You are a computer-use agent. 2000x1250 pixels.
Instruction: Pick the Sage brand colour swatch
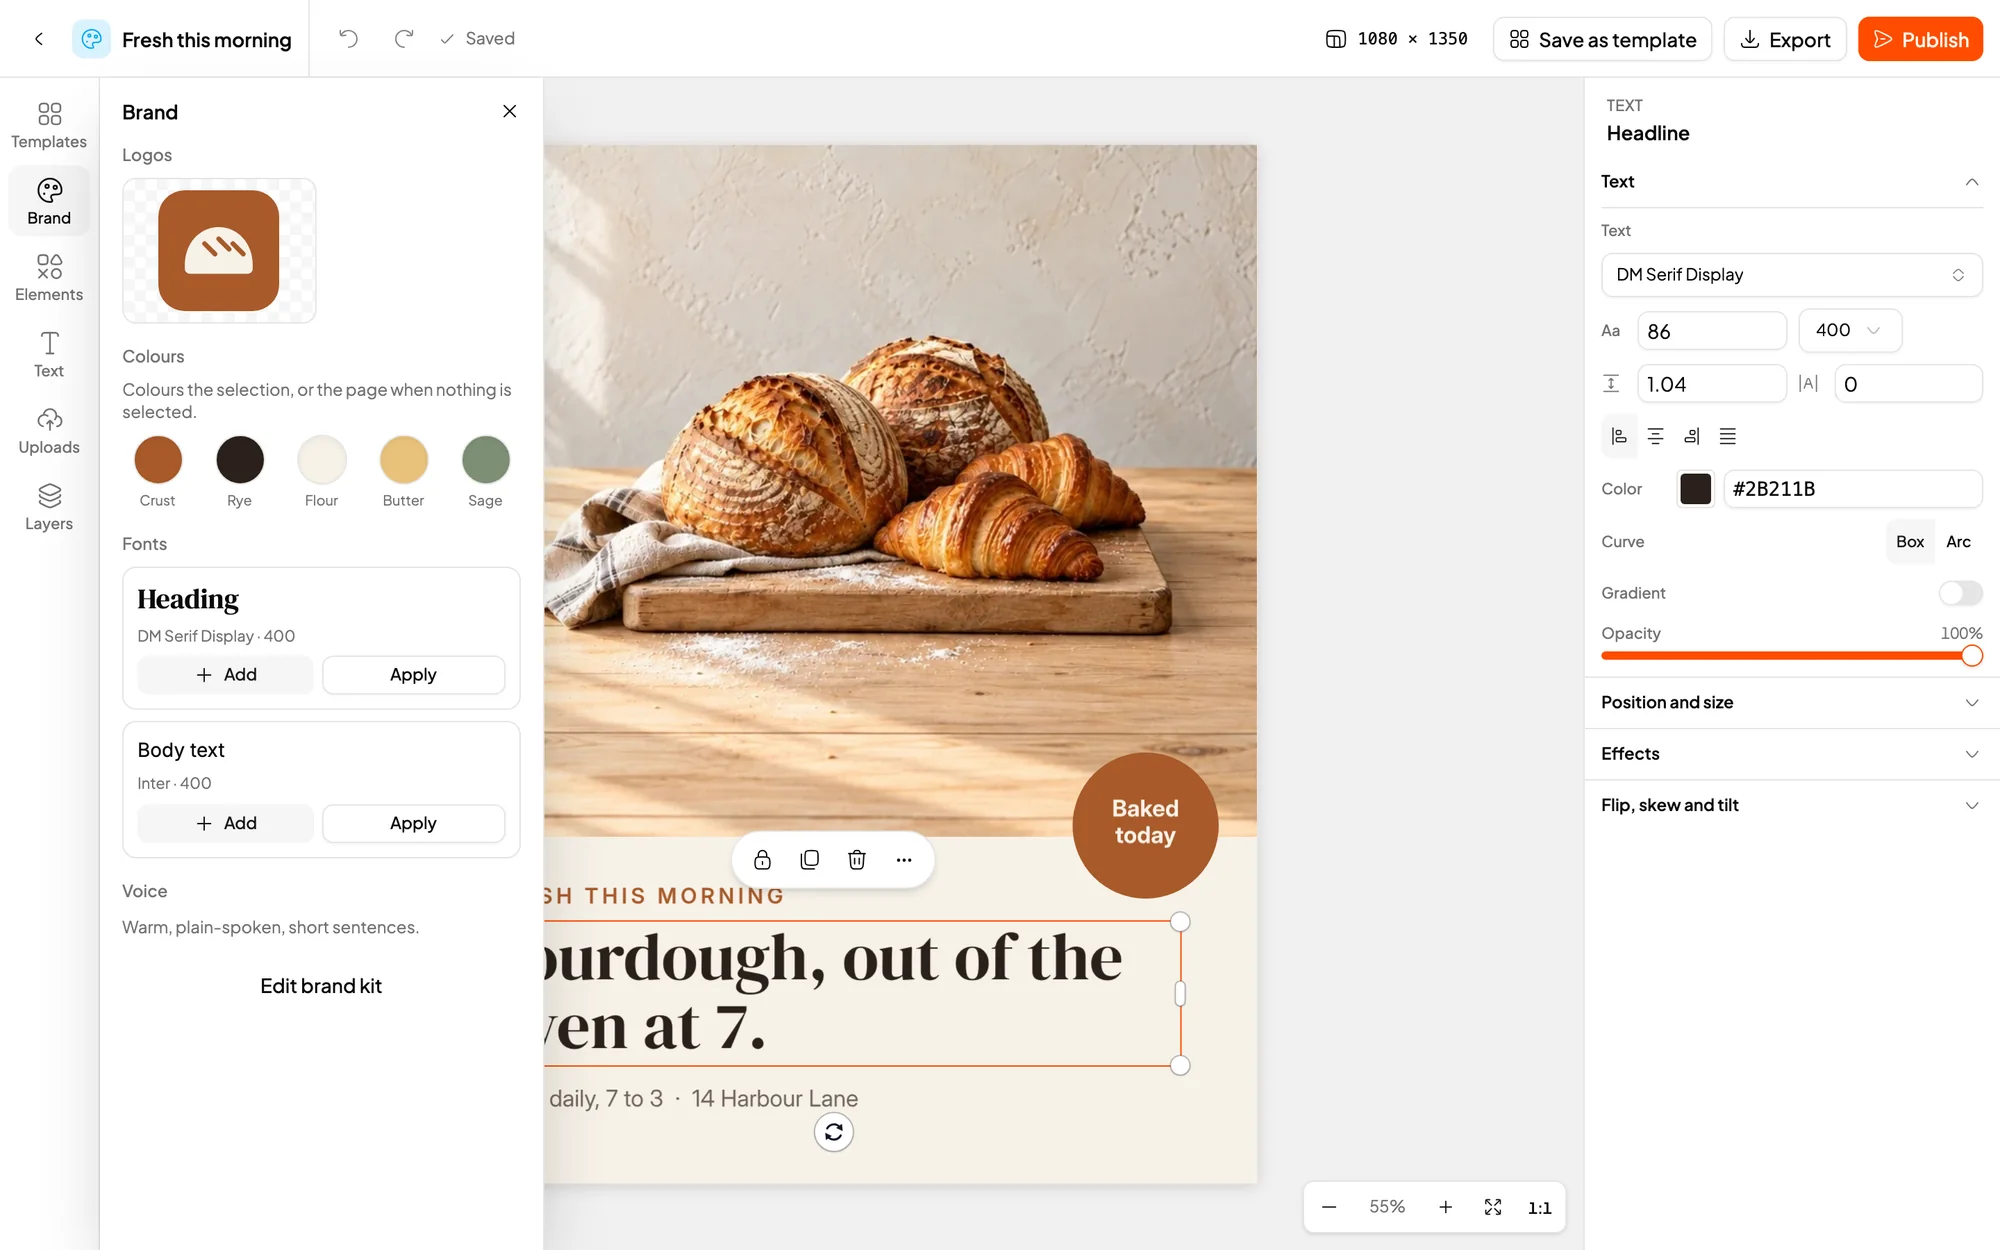pos(486,460)
